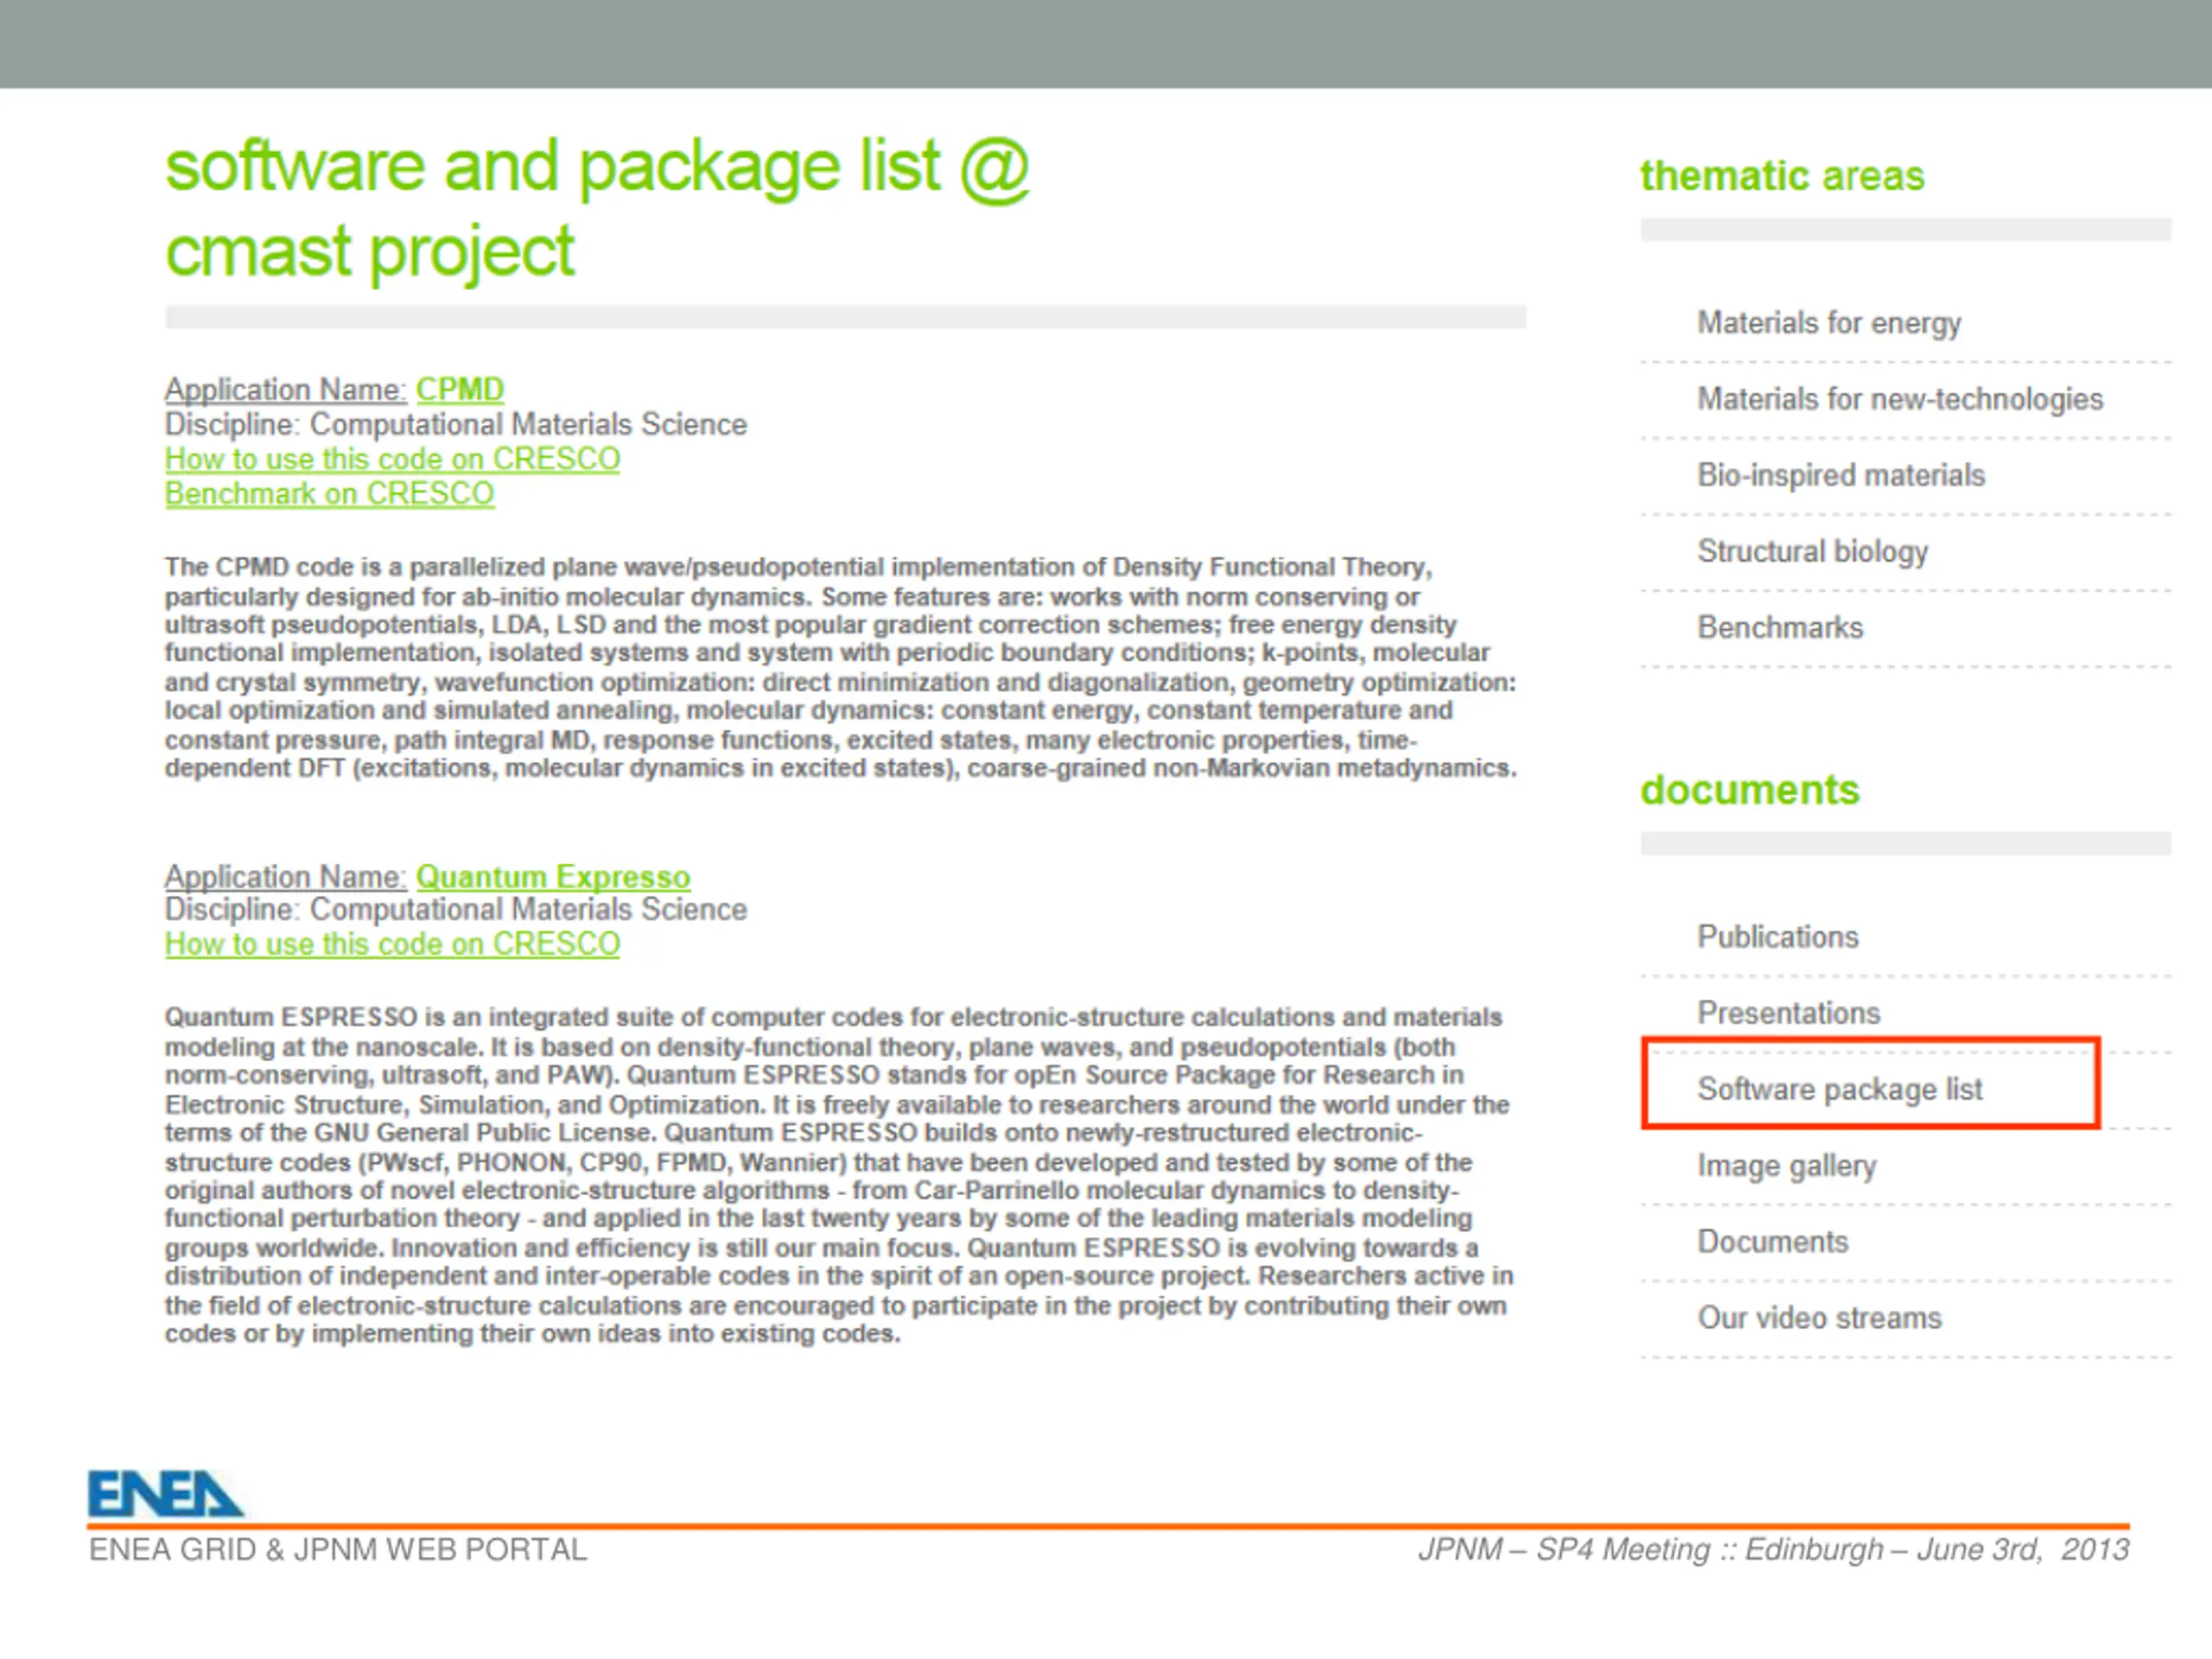This screenshot has width=2212, height=1659.
Task: Click the Quantum ESPRESSO description paragraph
Action: click(839, 1176)
